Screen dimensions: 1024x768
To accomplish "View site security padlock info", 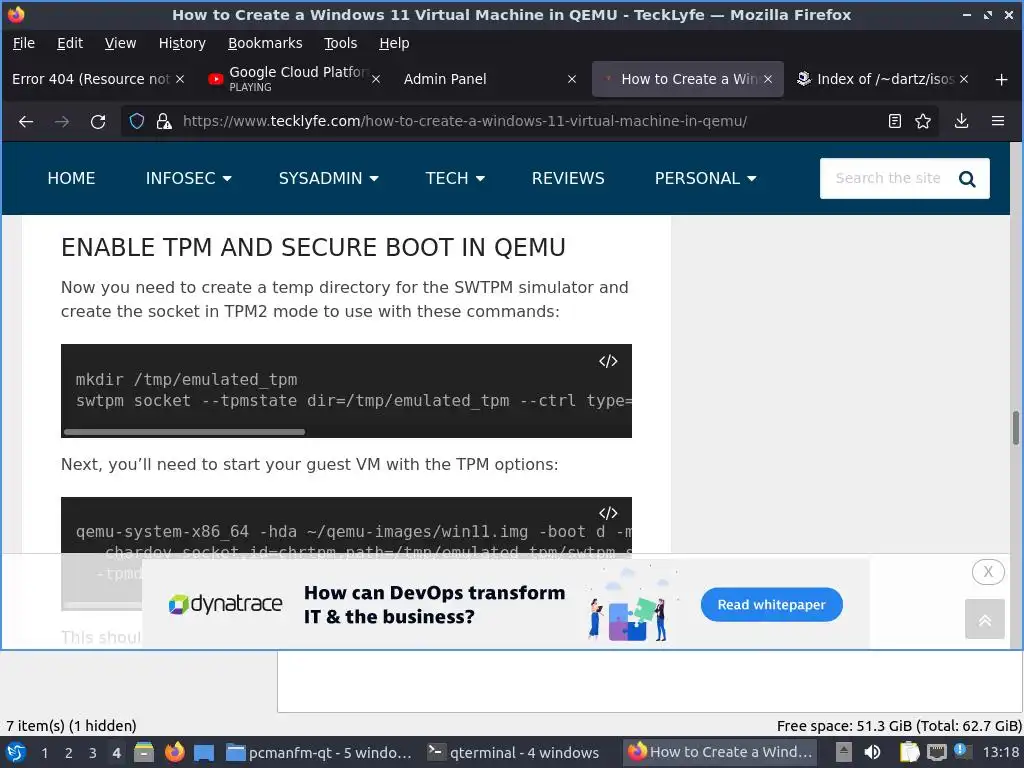I will (164, 121).
